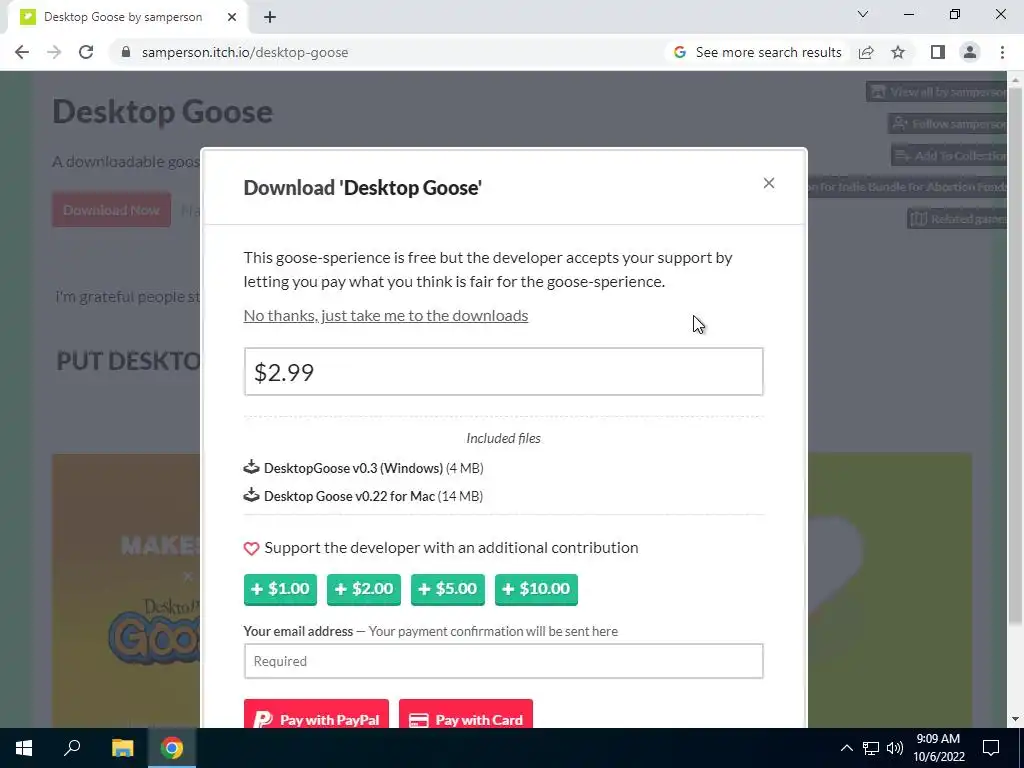
Task: Open the Chrome side panel
Action: click(938, 52)
